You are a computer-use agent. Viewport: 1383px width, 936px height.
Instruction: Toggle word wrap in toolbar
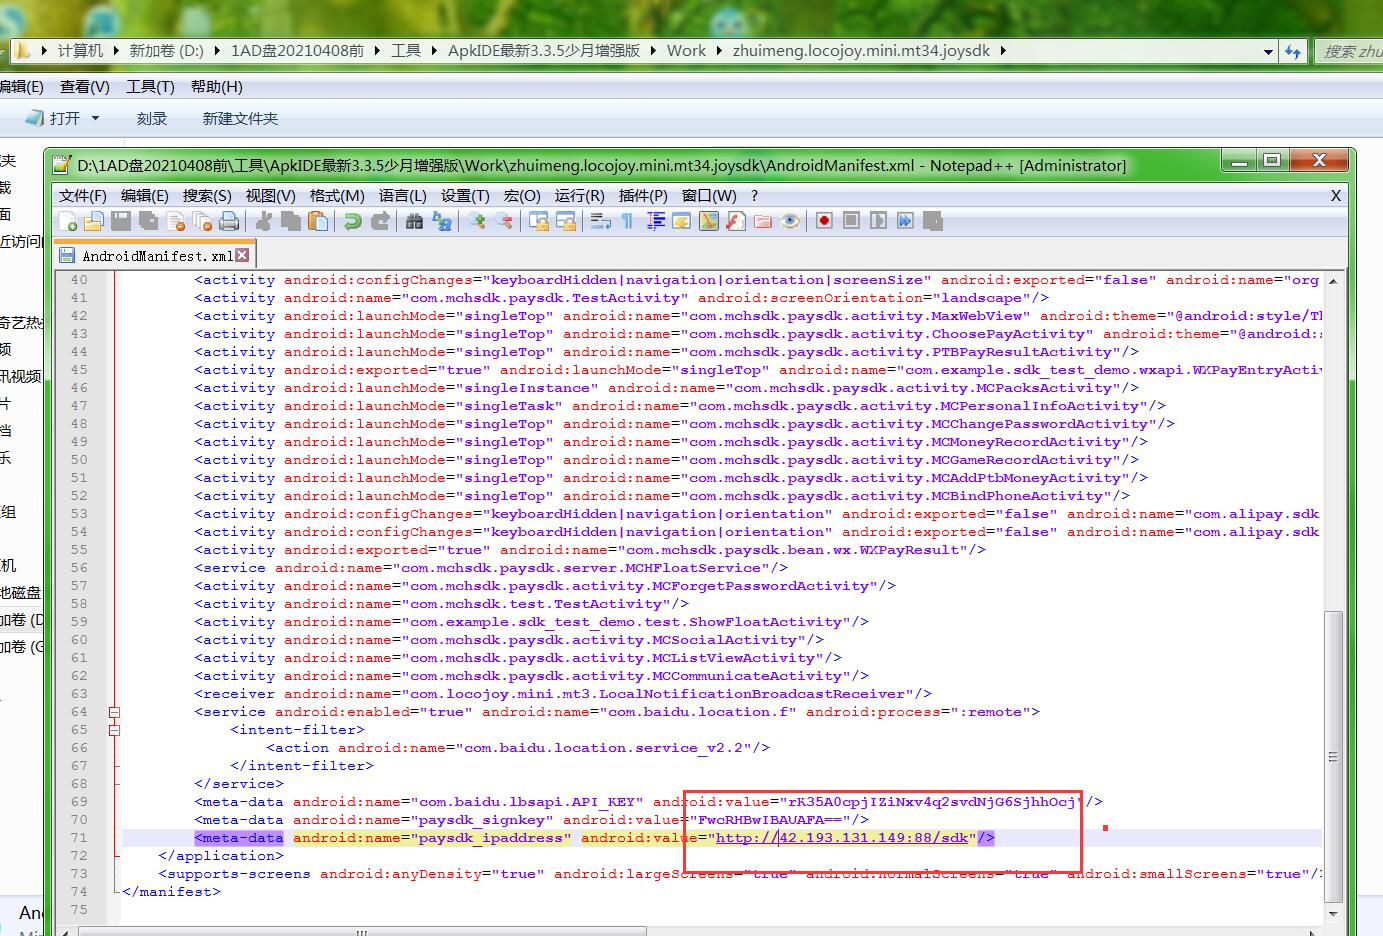tap(600, 222)
